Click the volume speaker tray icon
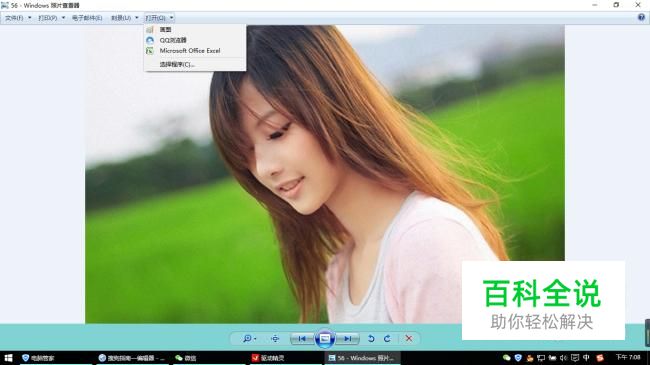The image size is (650, 365). 563,358
